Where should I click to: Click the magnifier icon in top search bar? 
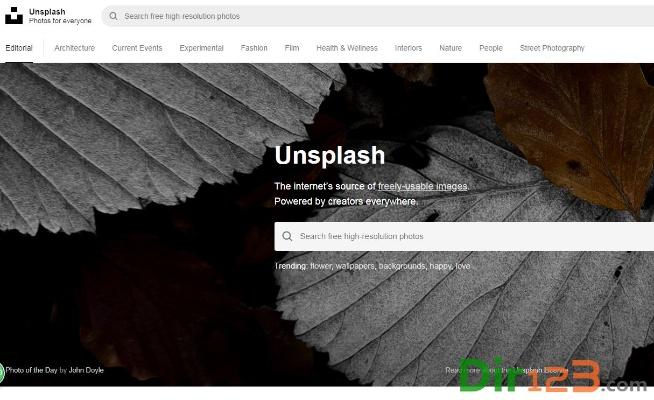pos(113,16)
